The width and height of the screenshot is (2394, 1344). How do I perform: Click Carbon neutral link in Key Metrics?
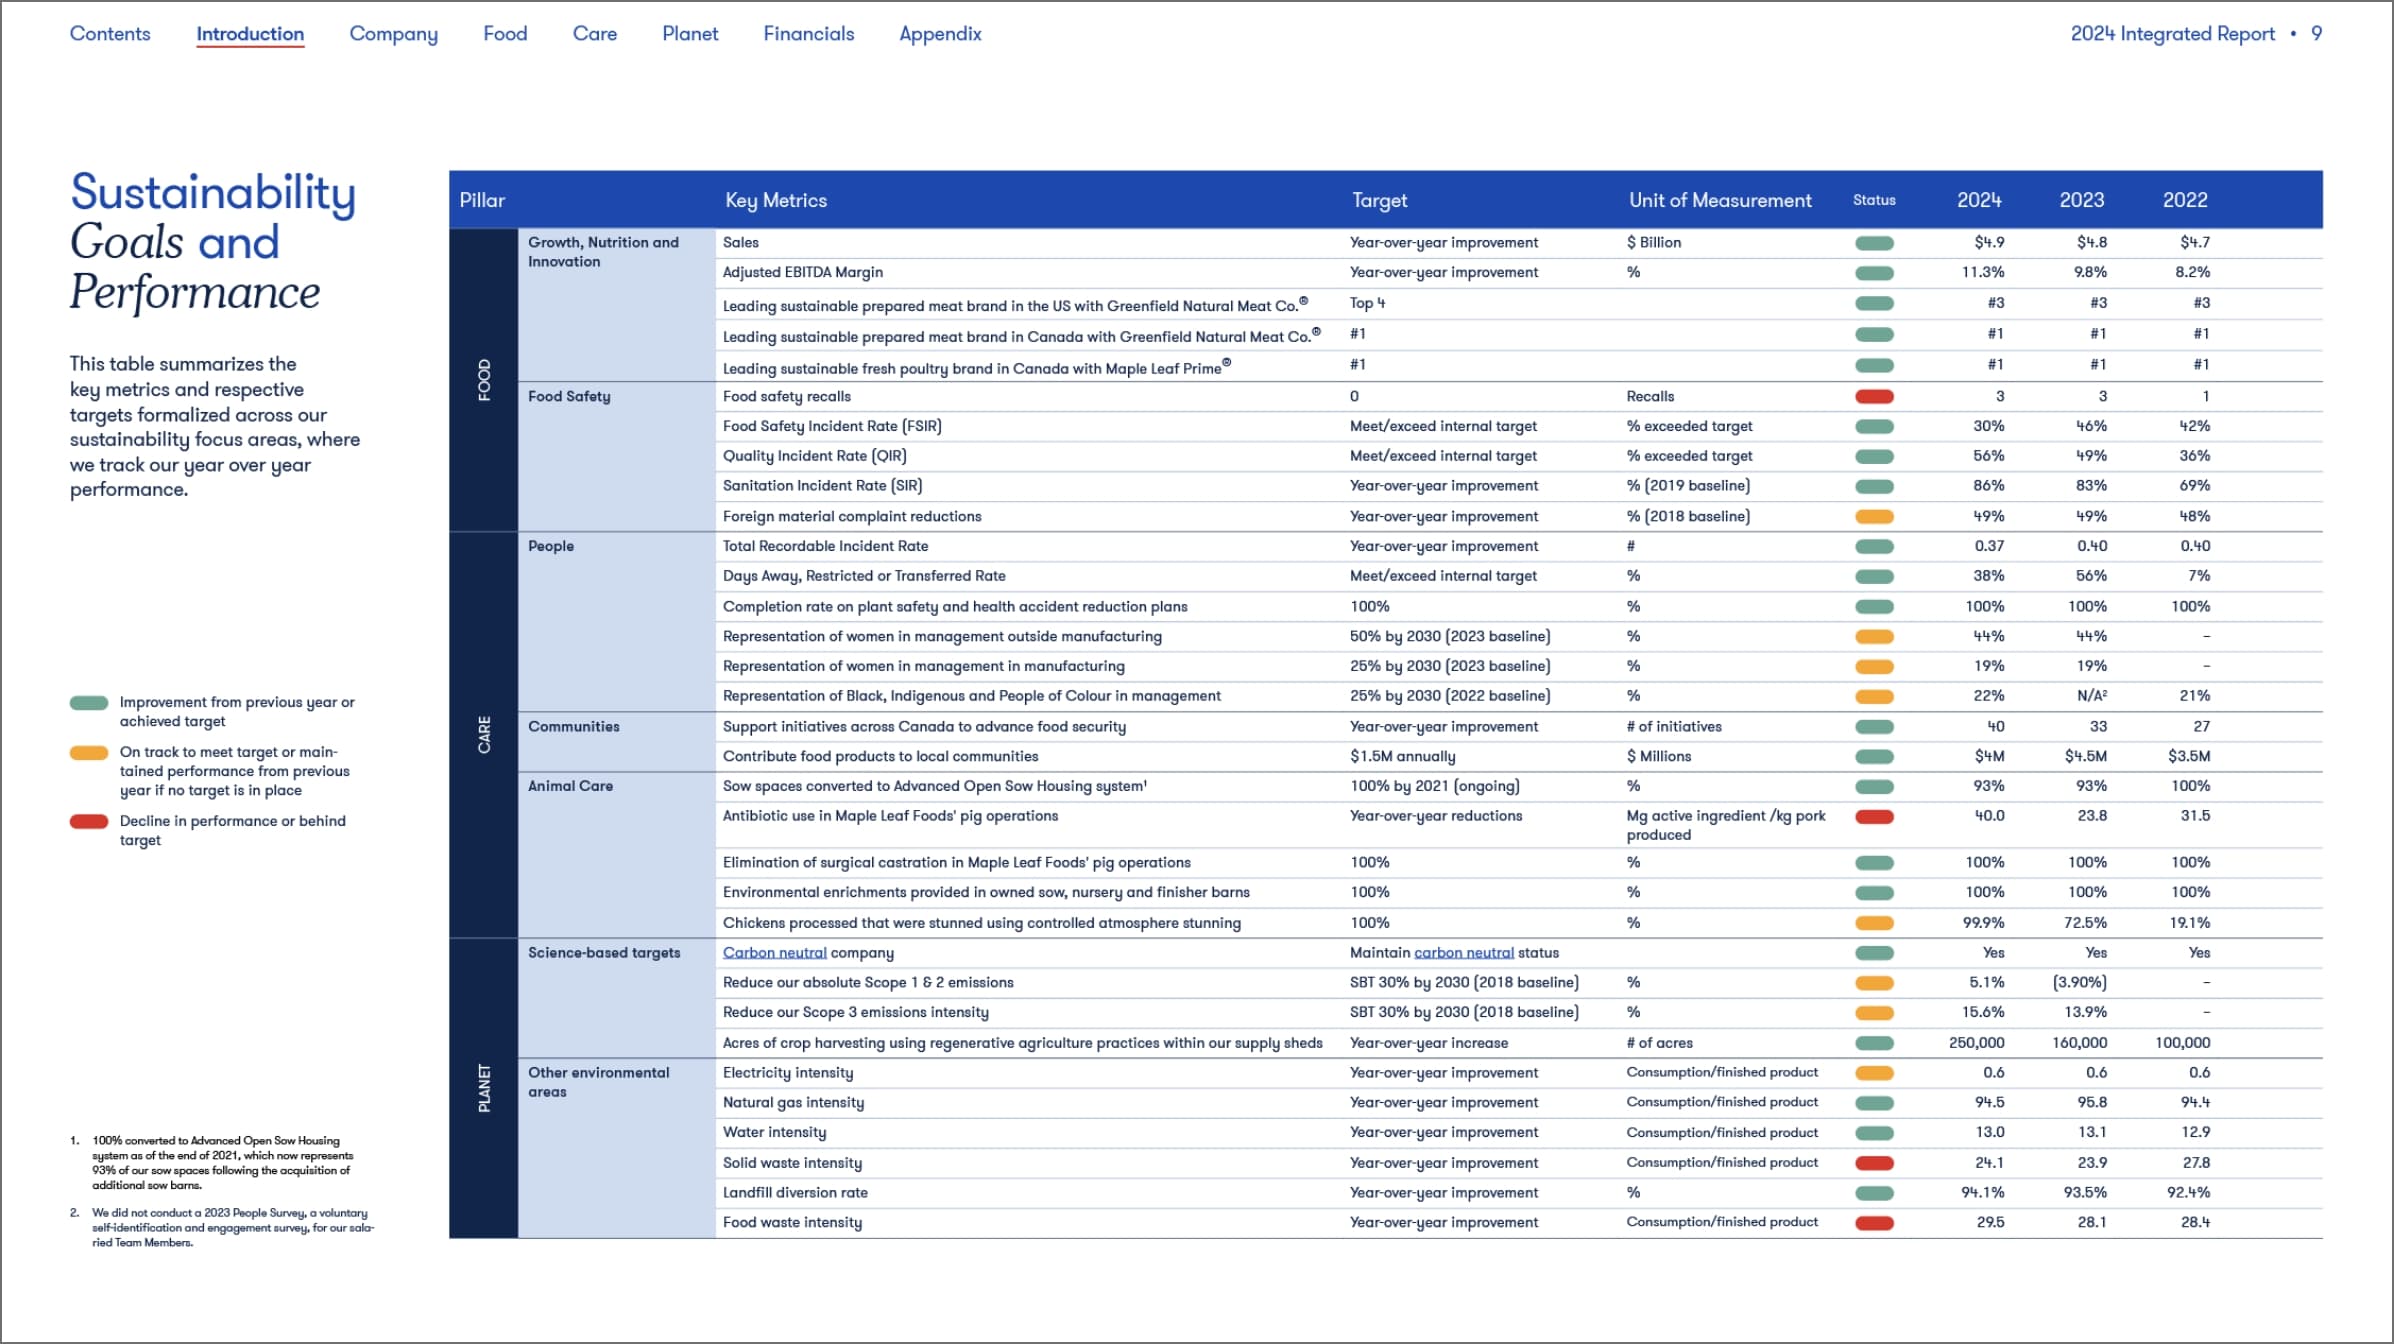pos(774,952)
